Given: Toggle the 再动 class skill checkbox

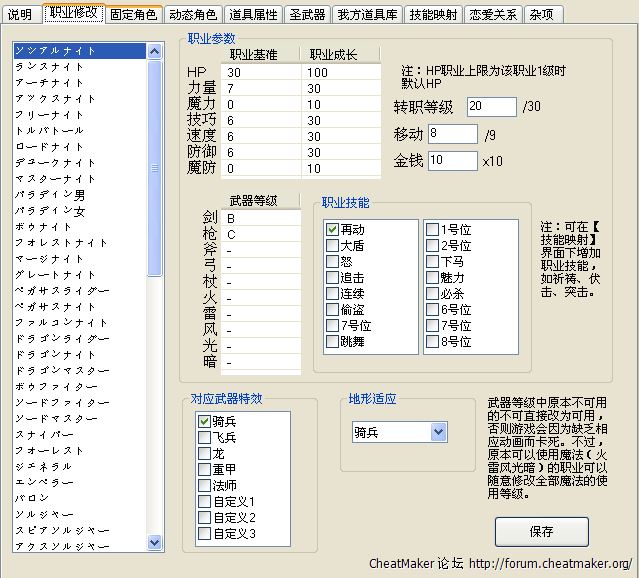Looking at the screenshot, I should 333,229.
